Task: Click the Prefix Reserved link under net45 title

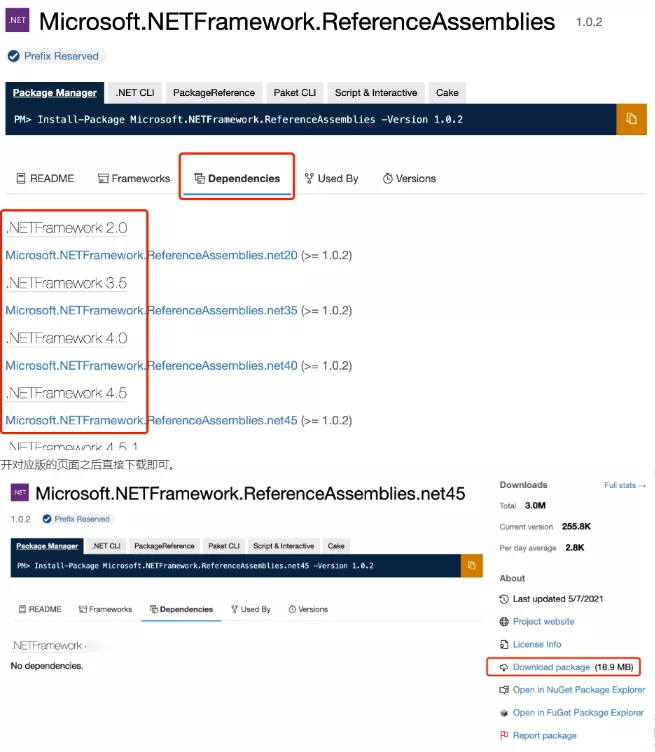Action: click(x=82, y=519)
